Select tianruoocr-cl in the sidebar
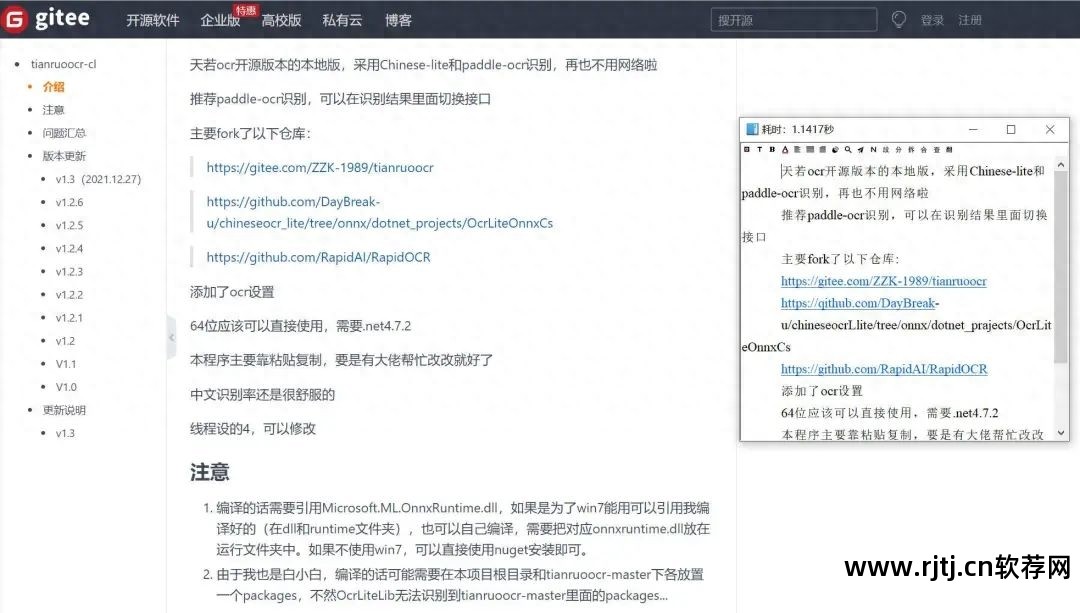Screen dimensions: 1080x613 (63, 64)
